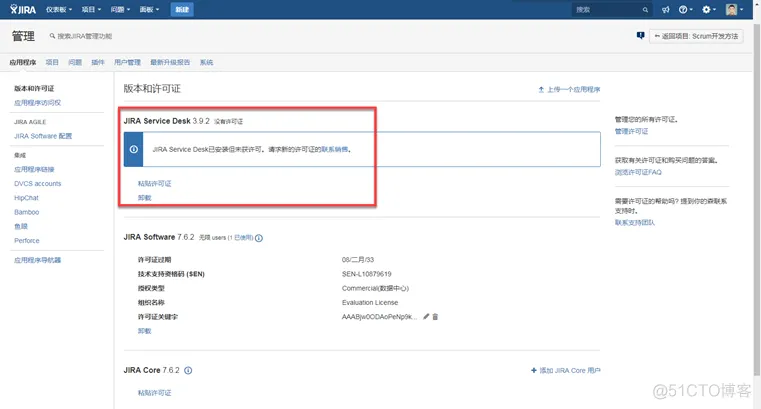Click the search magnifier icon in header
The width and height of the screenshot is (761, 409).
(x=645, y=10)
